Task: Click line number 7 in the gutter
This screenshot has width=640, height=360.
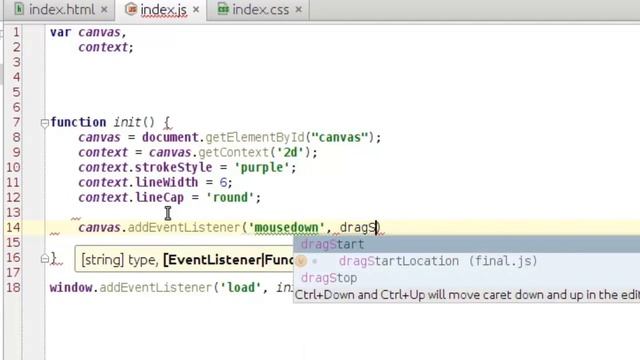Action: [16, 122]
